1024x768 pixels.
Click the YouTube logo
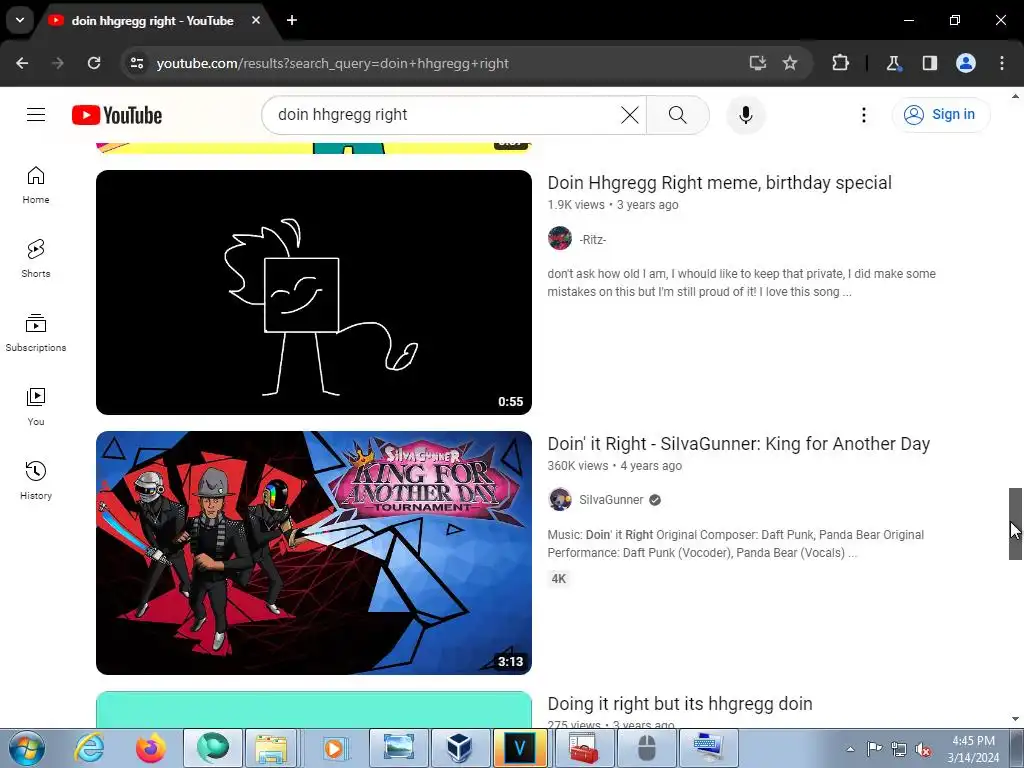click(117, 115)
